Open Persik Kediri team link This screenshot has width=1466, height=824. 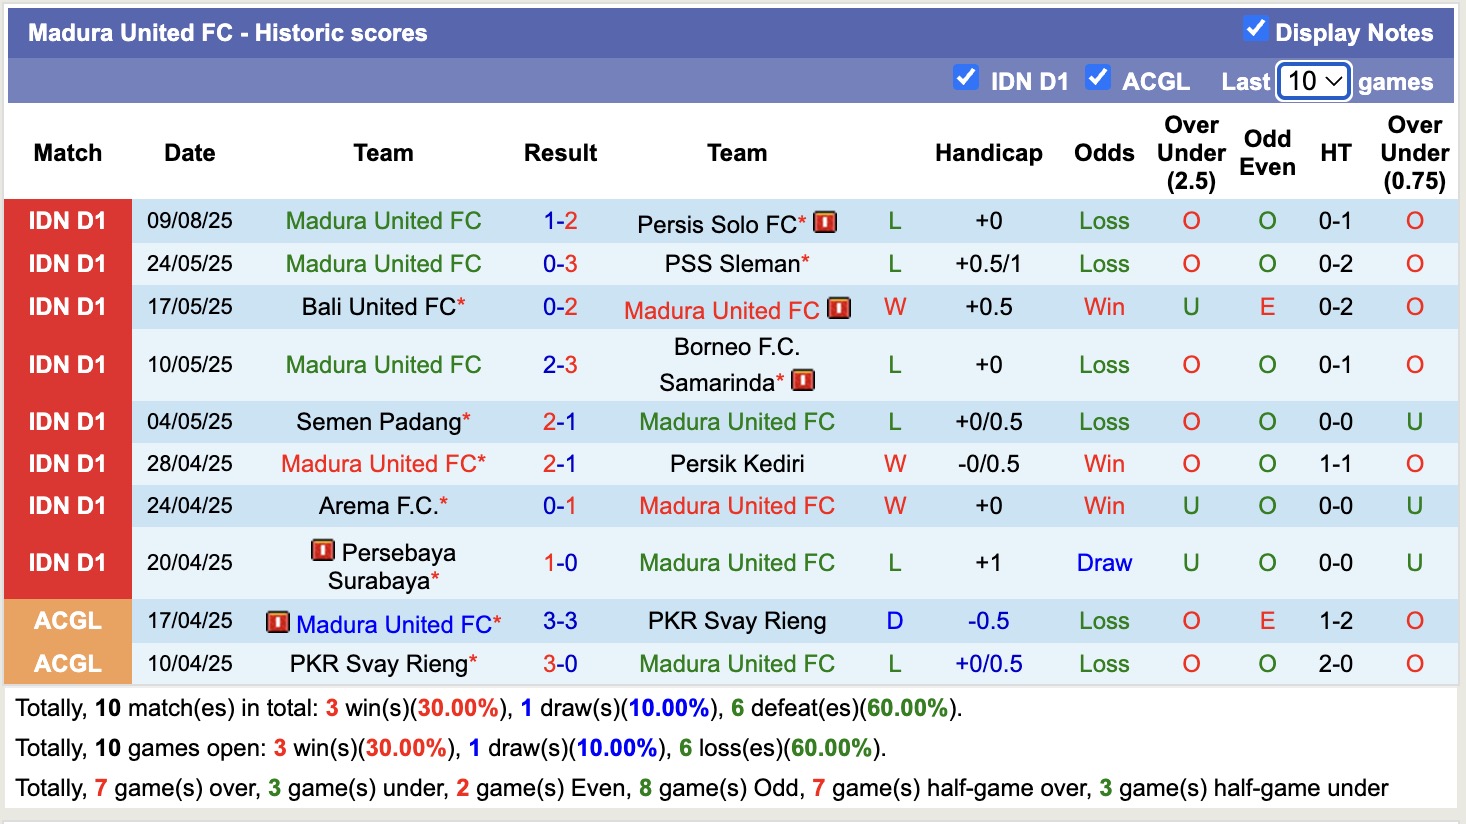coord(736,464)
